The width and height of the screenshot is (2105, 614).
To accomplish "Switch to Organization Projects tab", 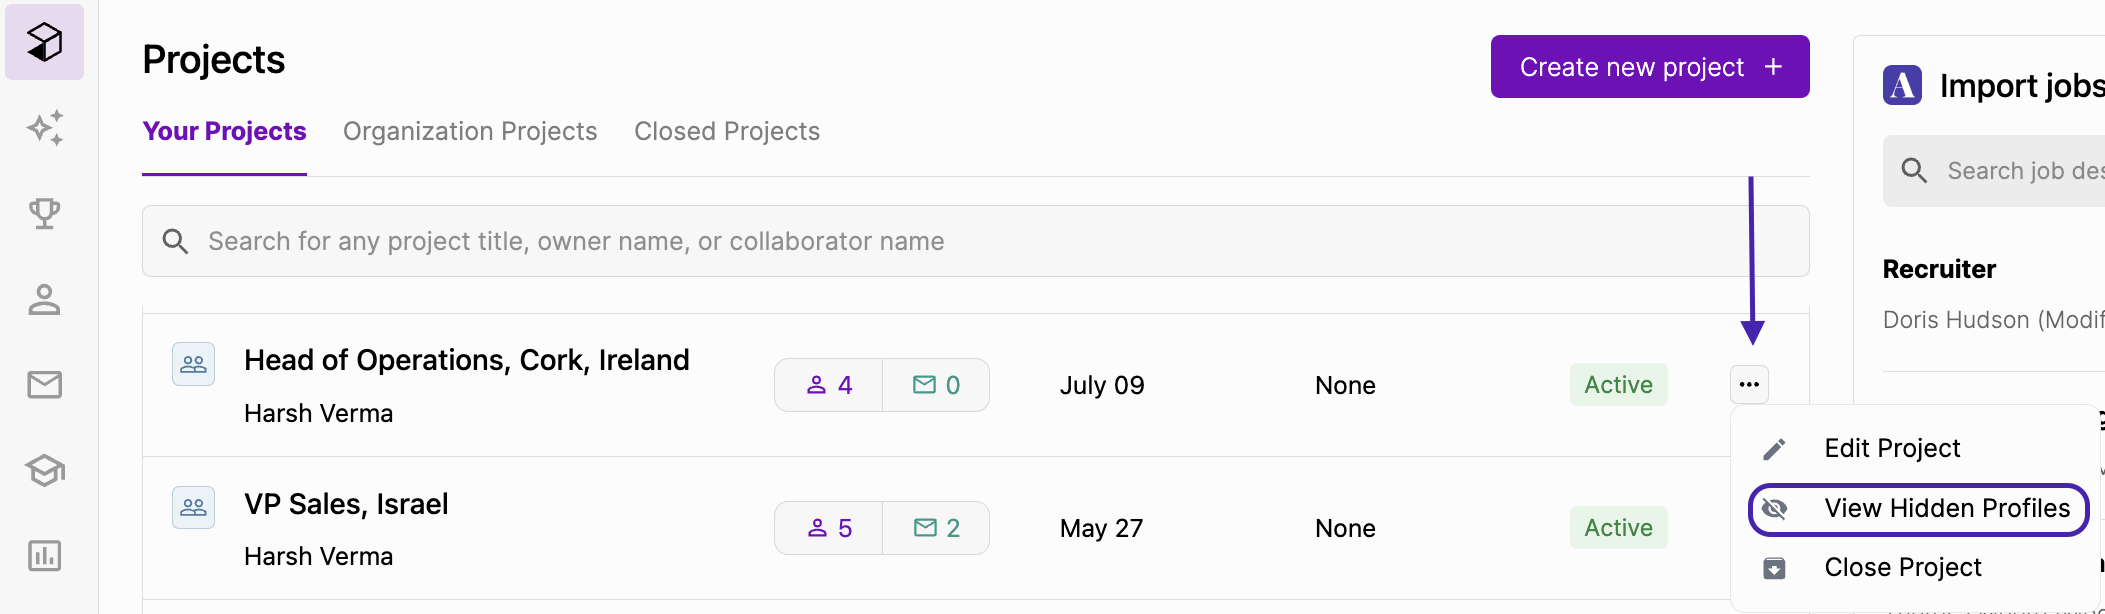I will tap(470, 131).
